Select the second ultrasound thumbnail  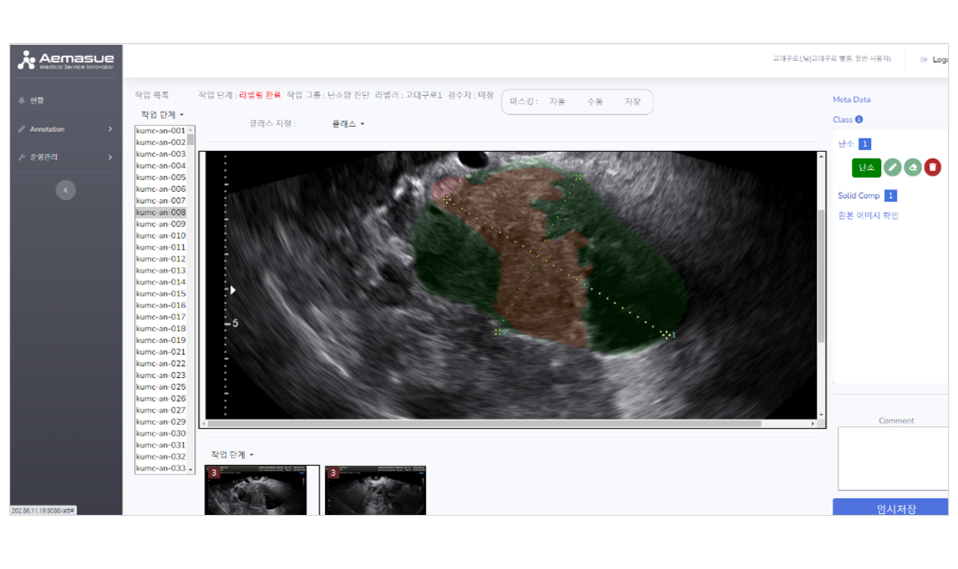pyautogui.click(x=375, y=490)
